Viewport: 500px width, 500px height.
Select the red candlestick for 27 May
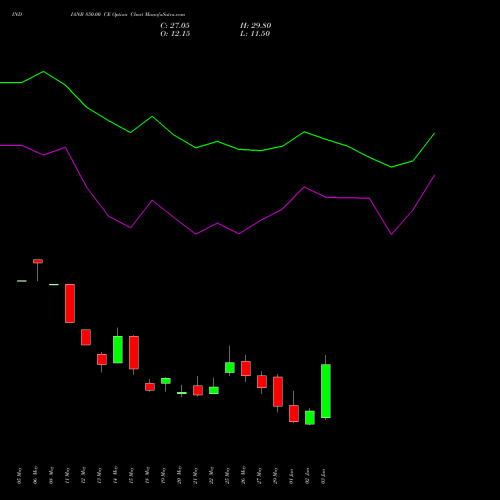coord(262,382)
